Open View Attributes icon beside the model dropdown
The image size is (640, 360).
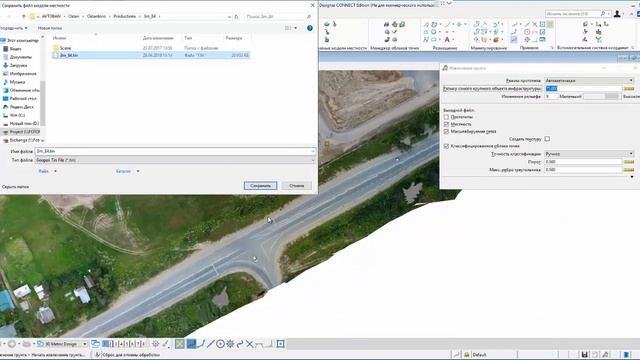95,344
